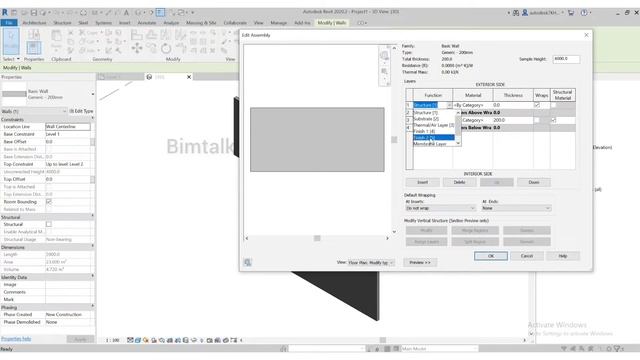Click the Edit Type button in Properties
Image resolution: width=640 pixels, height=360 pixels.
tap(81, 111)
